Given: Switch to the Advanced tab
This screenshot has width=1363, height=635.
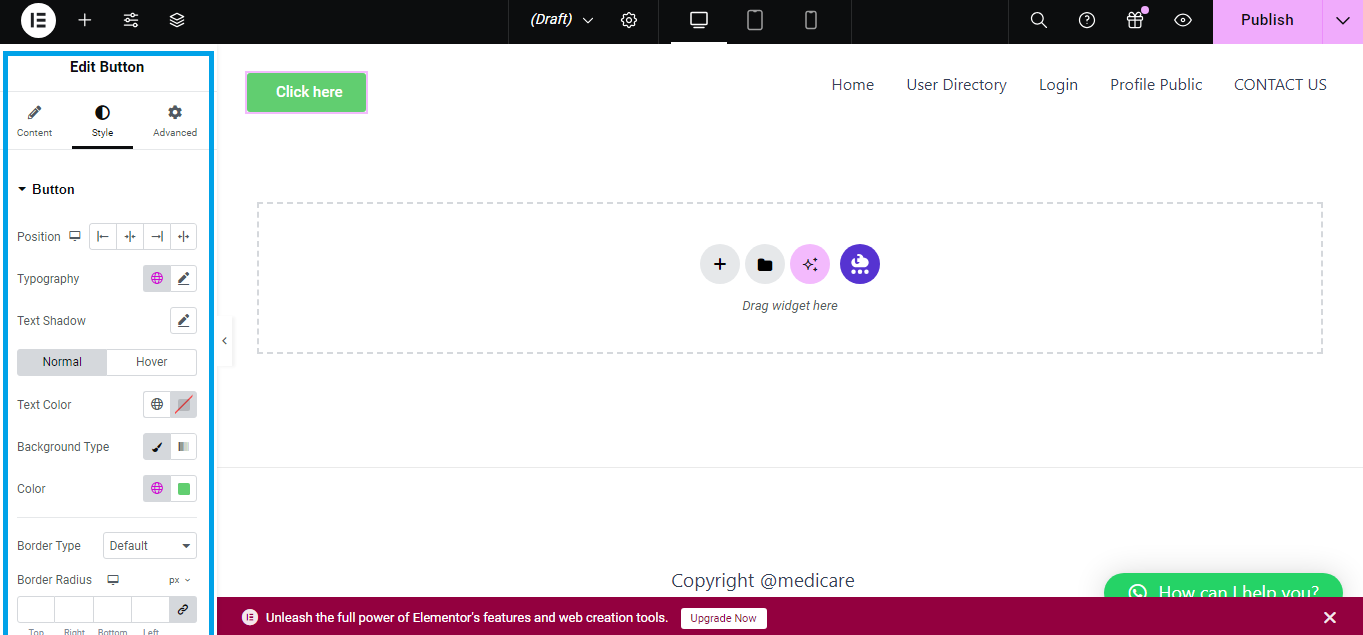Looking at the screenshot, I should (x=175, y=121).
